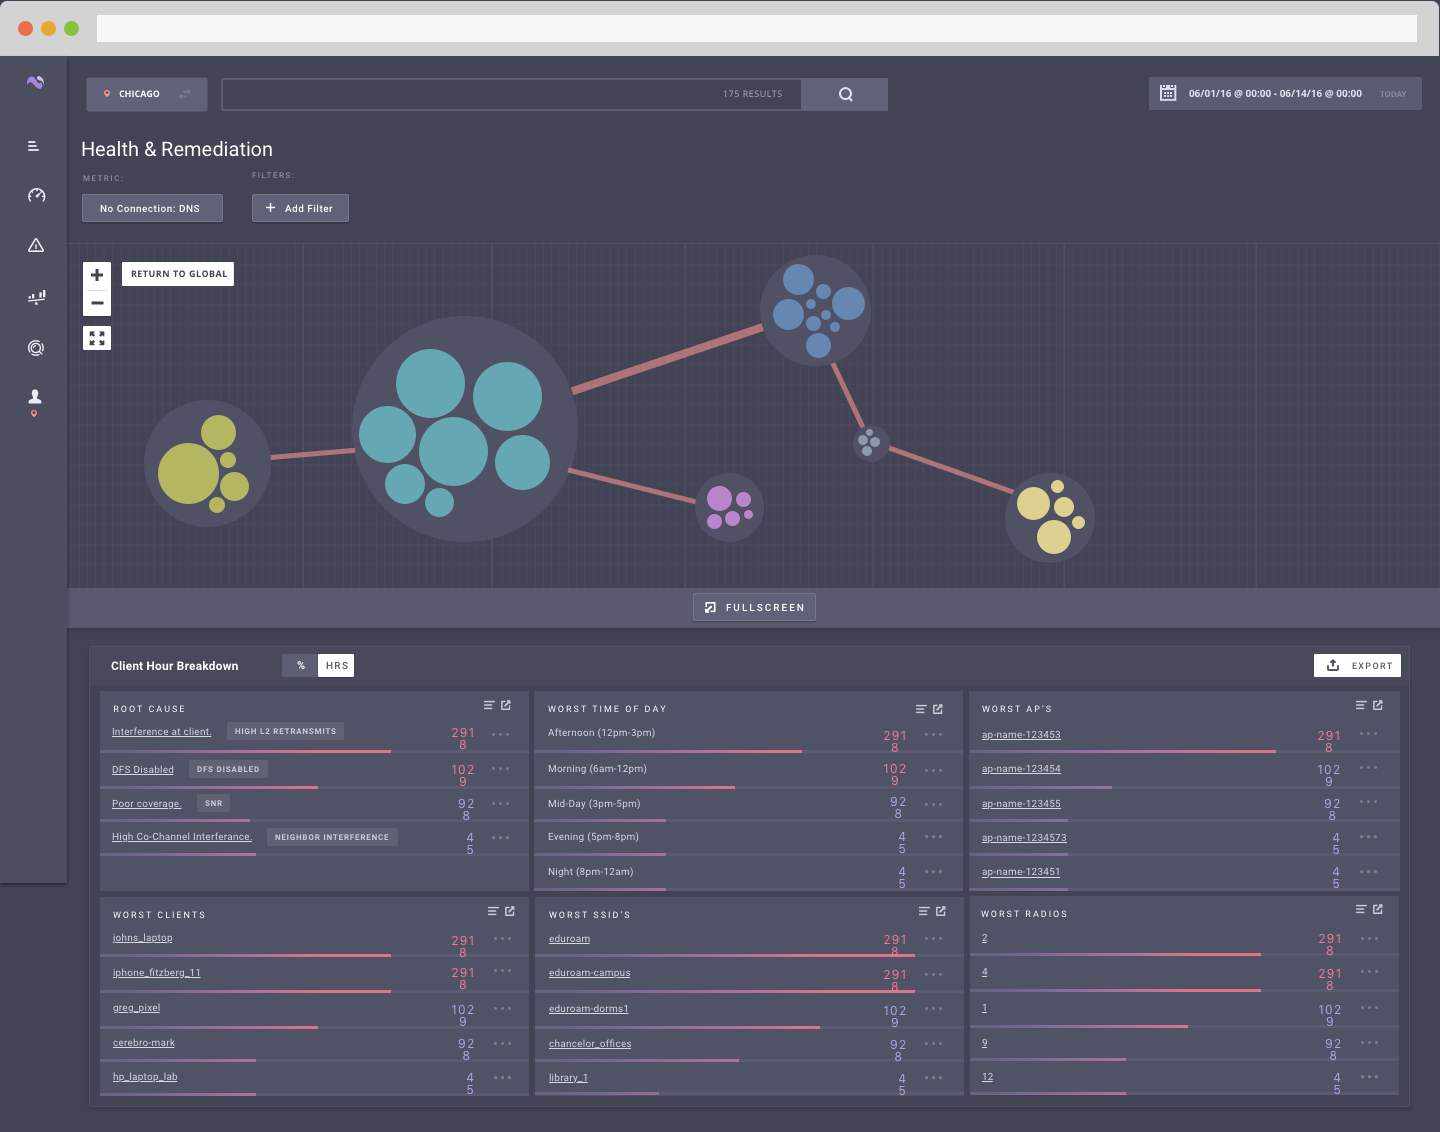
Task: Pop out the Worst Radios panel
Action: 1378,909
